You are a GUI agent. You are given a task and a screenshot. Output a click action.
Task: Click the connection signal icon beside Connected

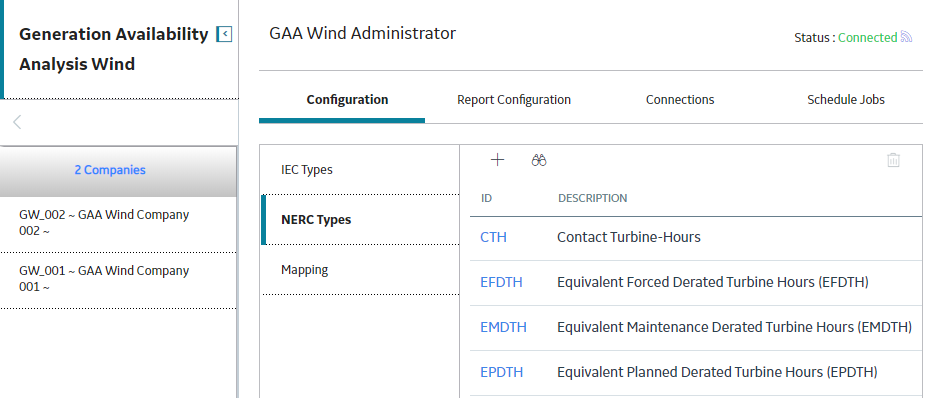906,37
